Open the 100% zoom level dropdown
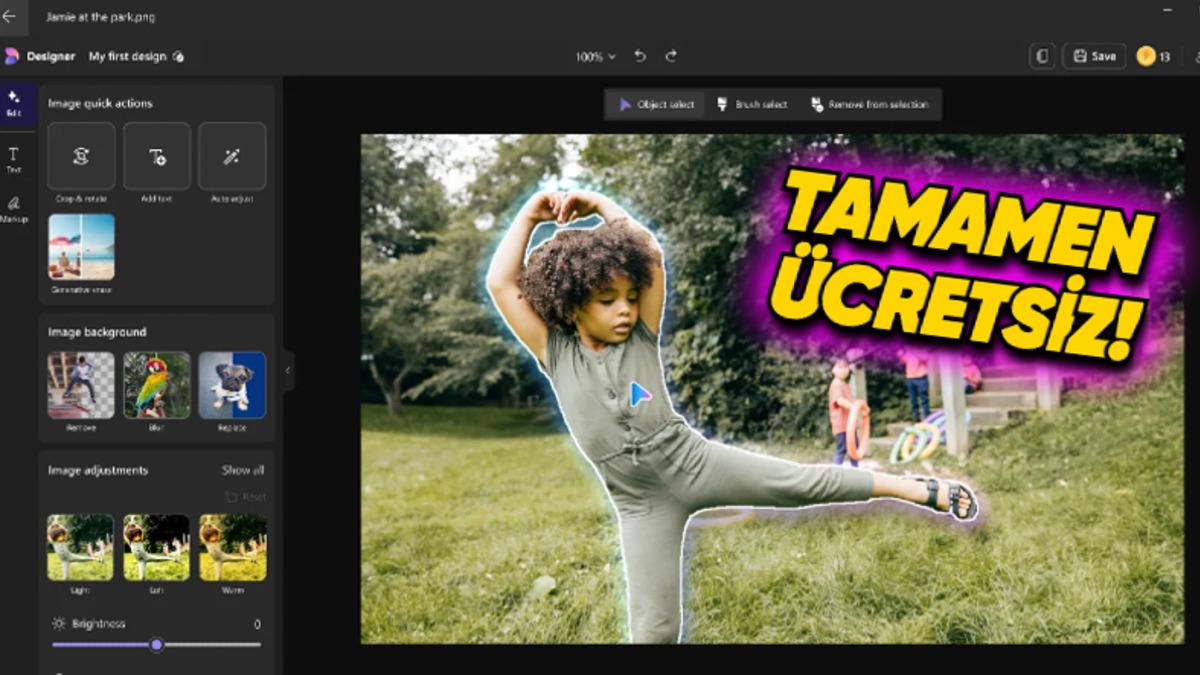 pyautogui.click(x=593, y=57)
